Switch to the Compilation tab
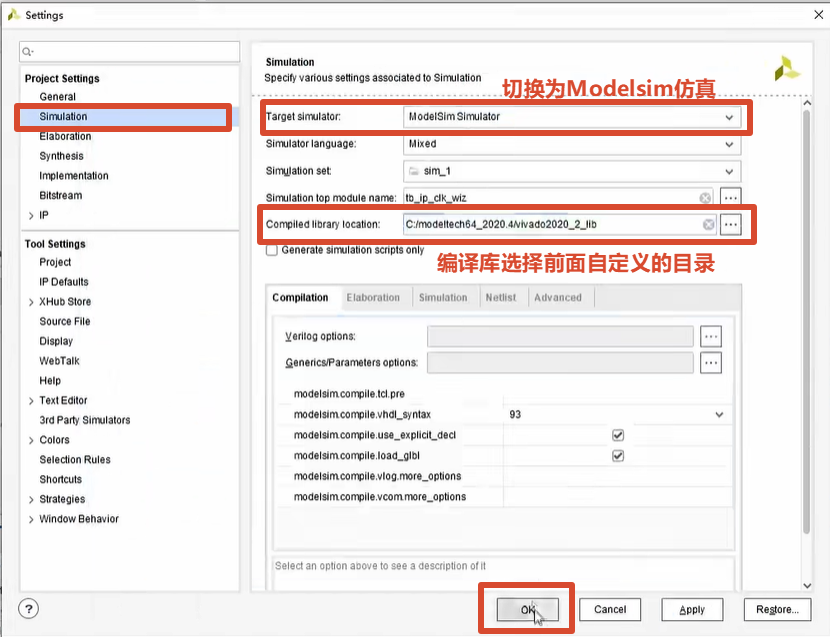This screenshot has height=637, width=830. [300, 298]
